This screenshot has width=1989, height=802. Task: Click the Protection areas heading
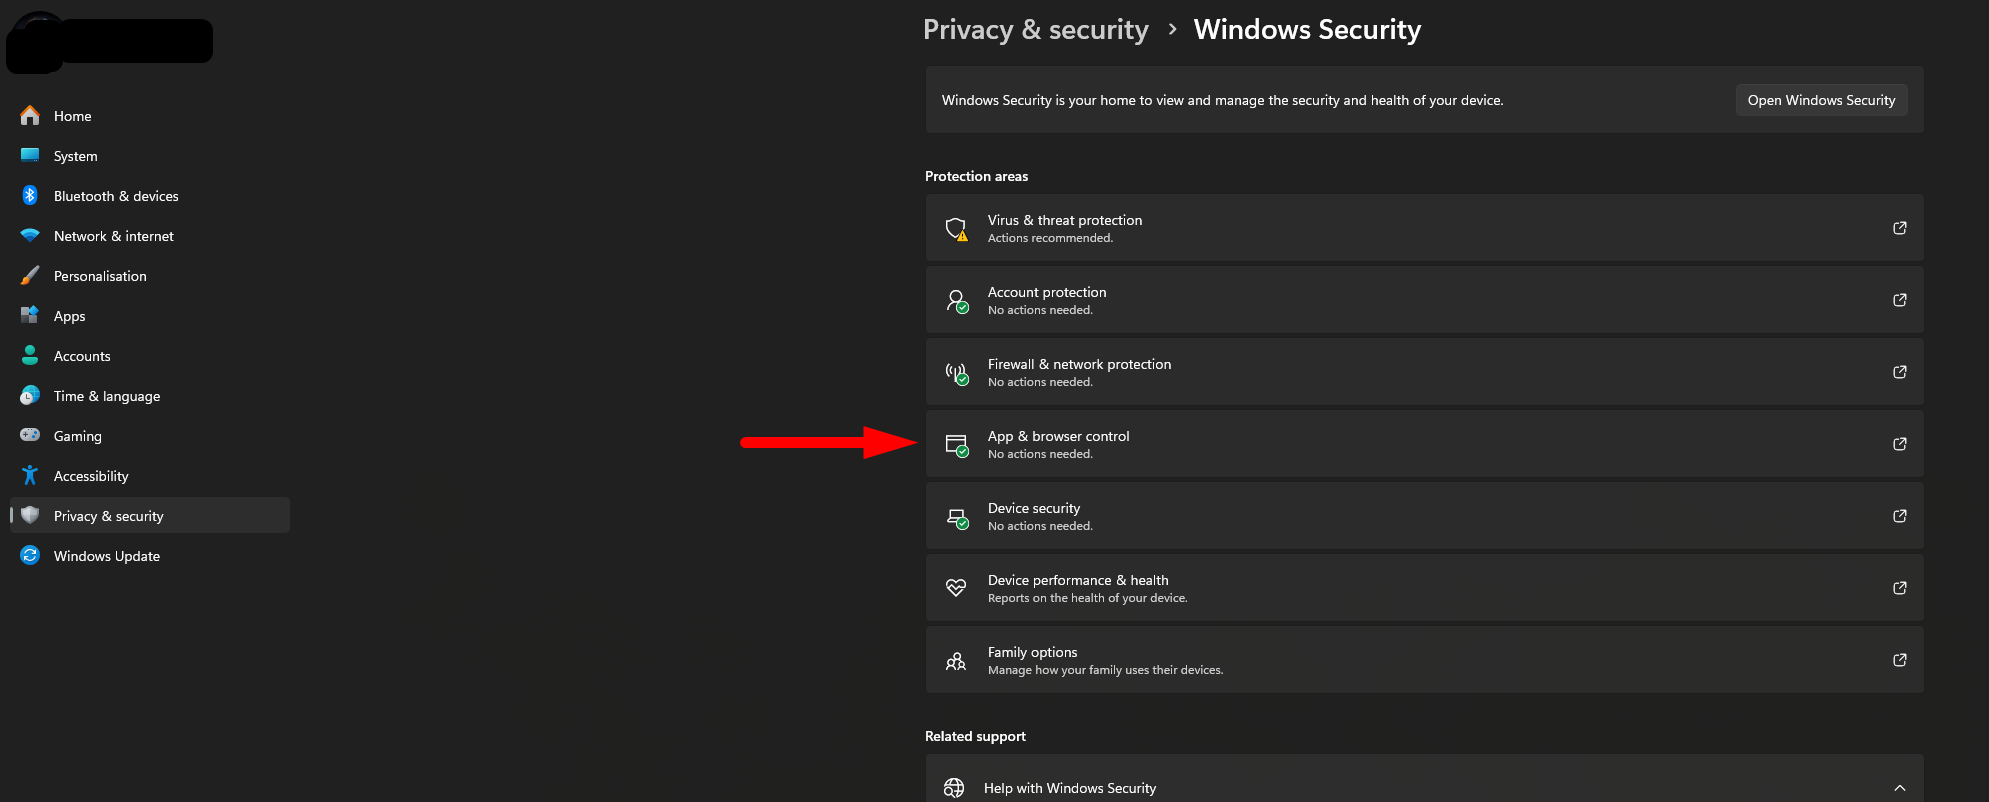click(976, 176)
